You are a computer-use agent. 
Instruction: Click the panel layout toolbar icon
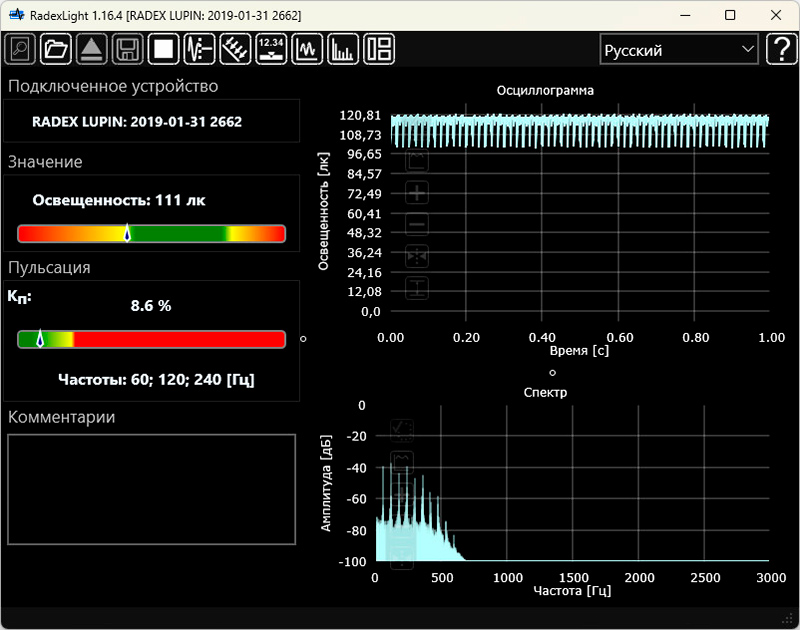[379, 48]
